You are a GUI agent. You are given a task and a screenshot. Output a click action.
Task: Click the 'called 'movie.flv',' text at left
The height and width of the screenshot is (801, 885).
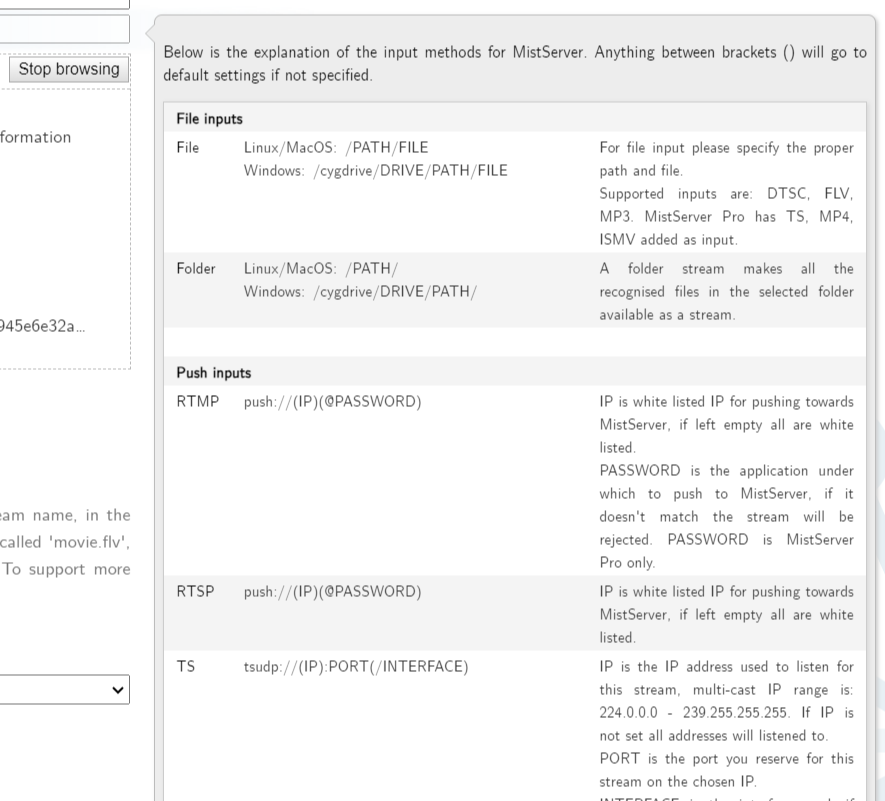(65, 542)
